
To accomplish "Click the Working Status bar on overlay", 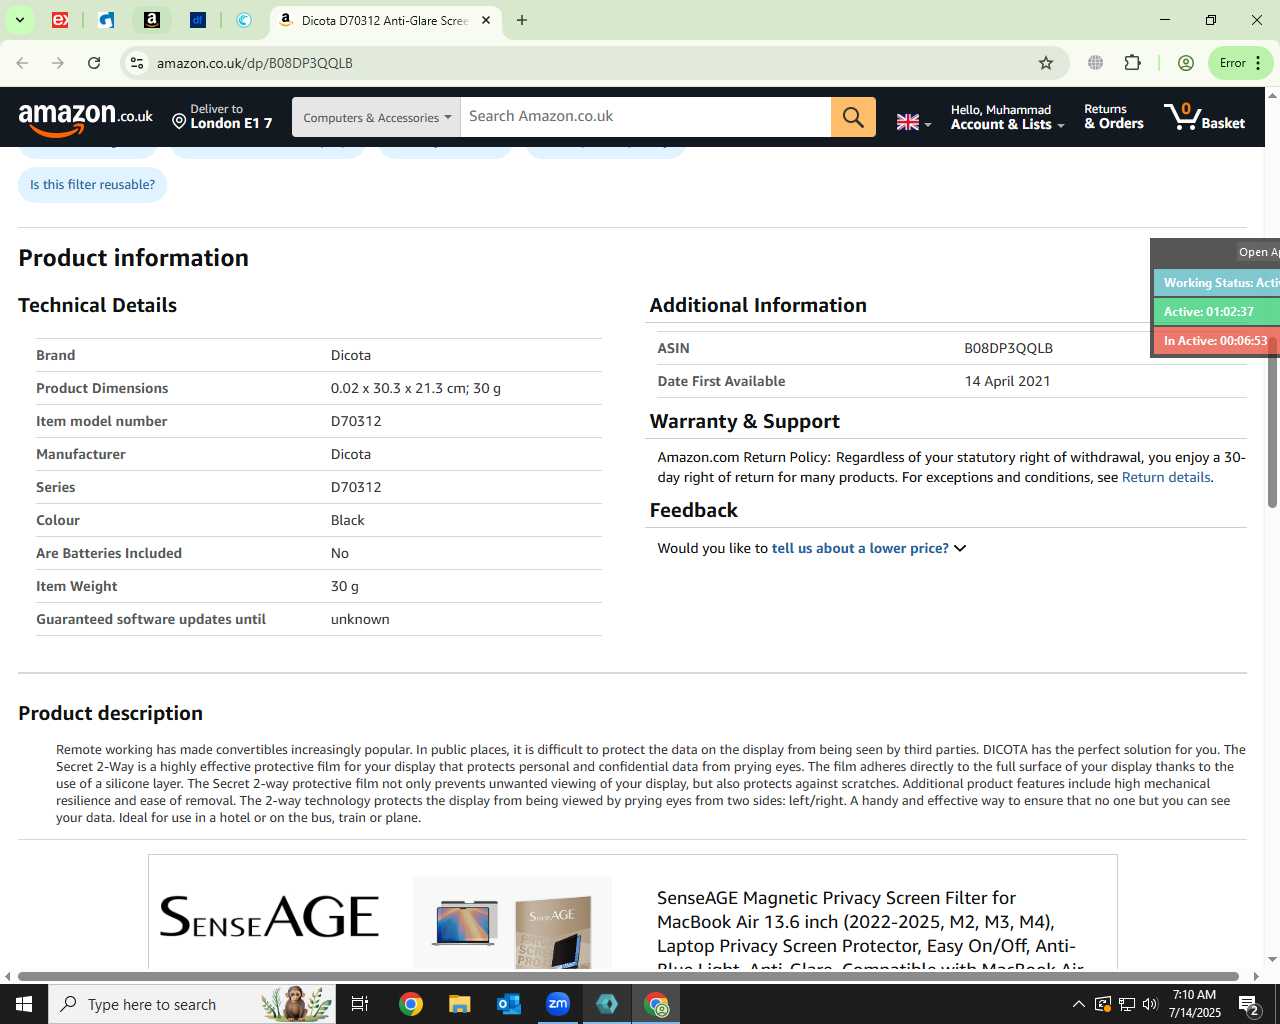I will pyautogui.click(x=1217, y=283).
